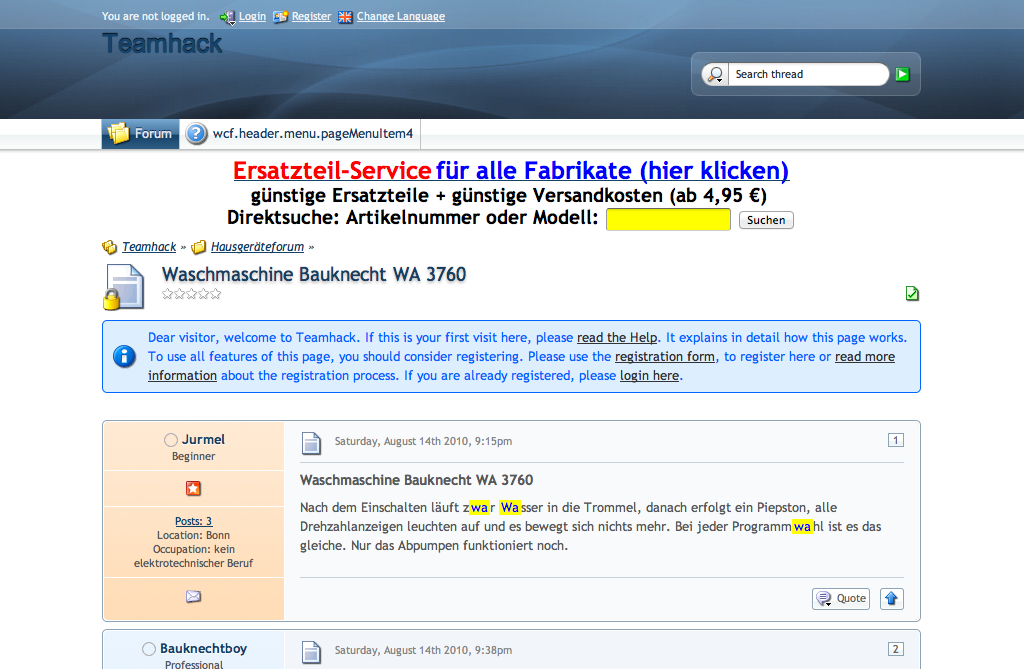Viewport: 1024px width, 669px height.
Task: Open the Jurmel user profile name
Action: (203, 440)
